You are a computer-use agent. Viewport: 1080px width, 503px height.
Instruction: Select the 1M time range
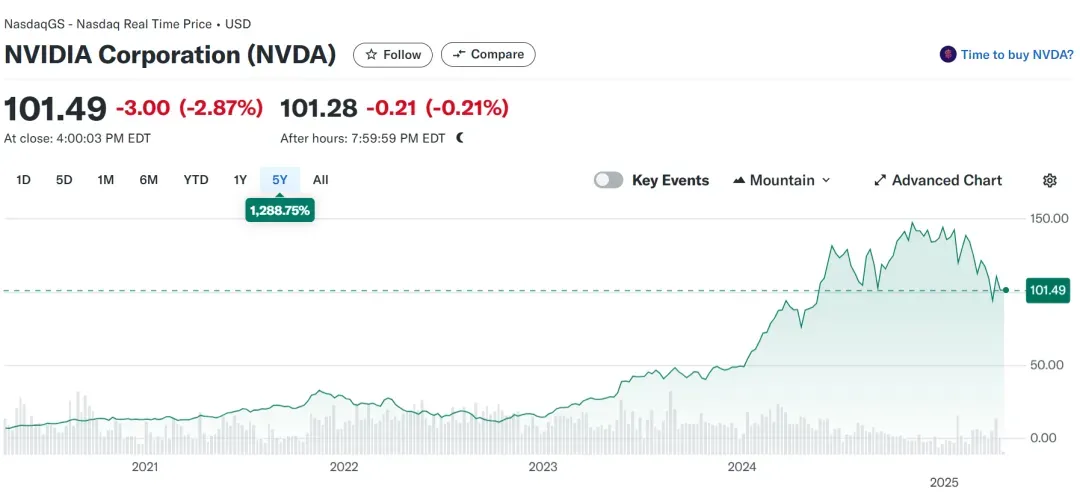(x=106, y=180)
